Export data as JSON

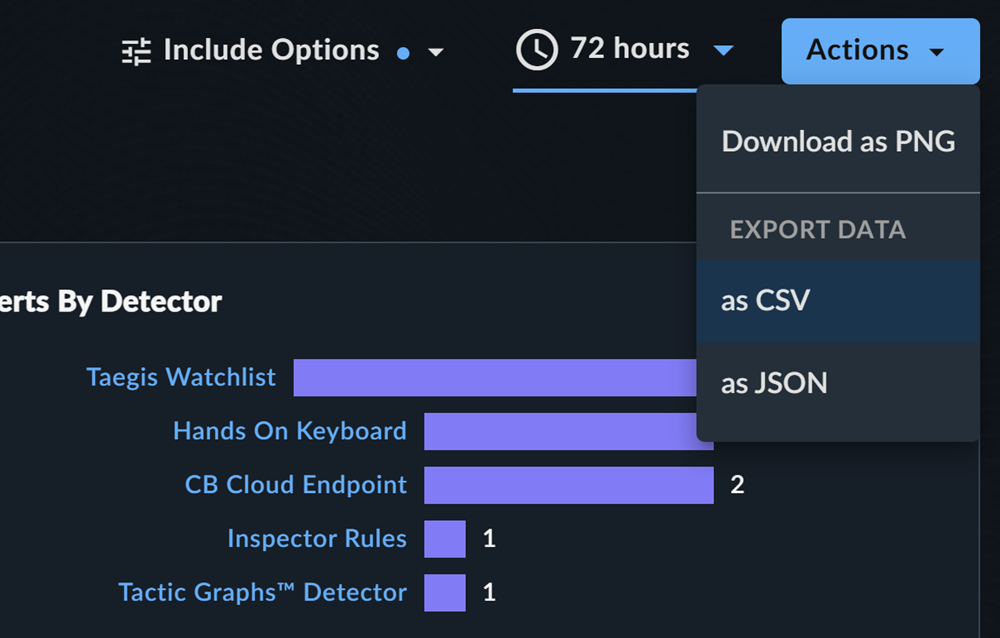[x=838, y=384]
